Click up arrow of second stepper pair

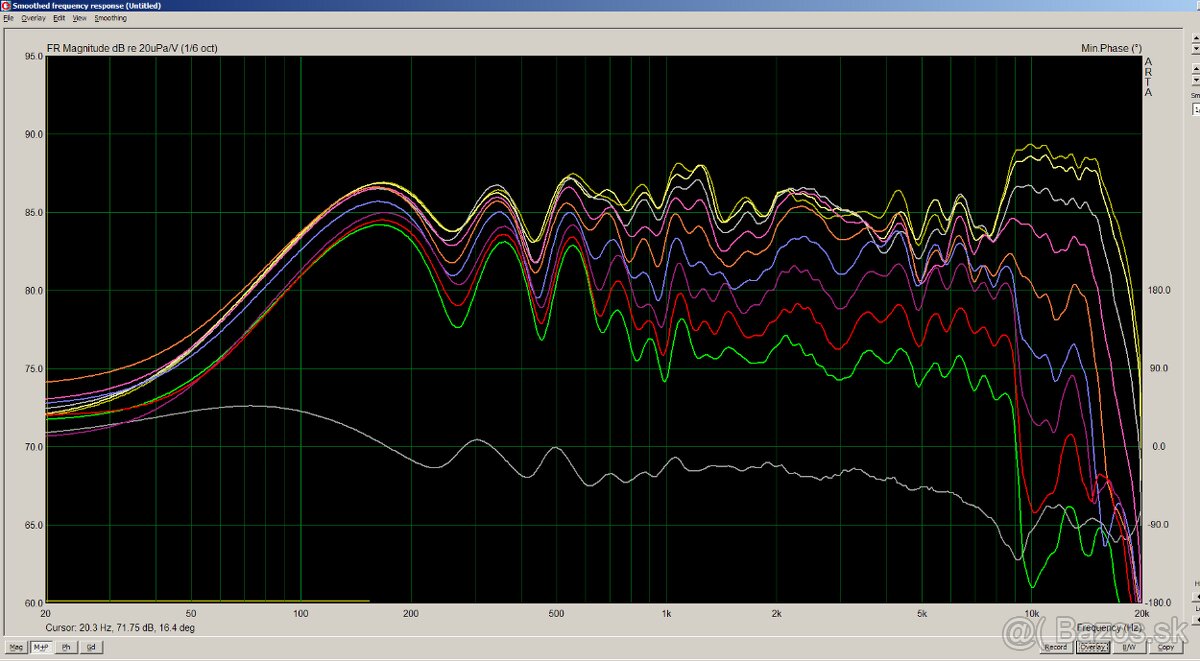point(1195,70)
